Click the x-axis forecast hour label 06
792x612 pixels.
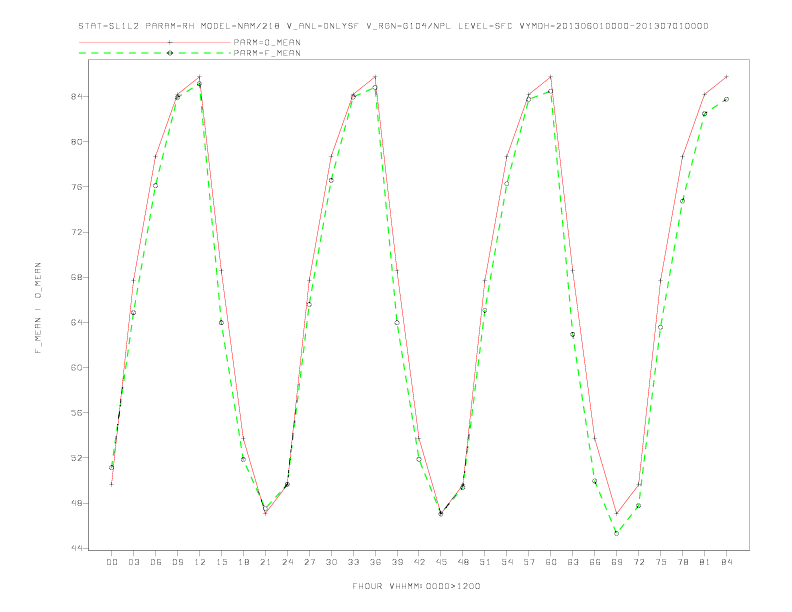coord(156,562)
